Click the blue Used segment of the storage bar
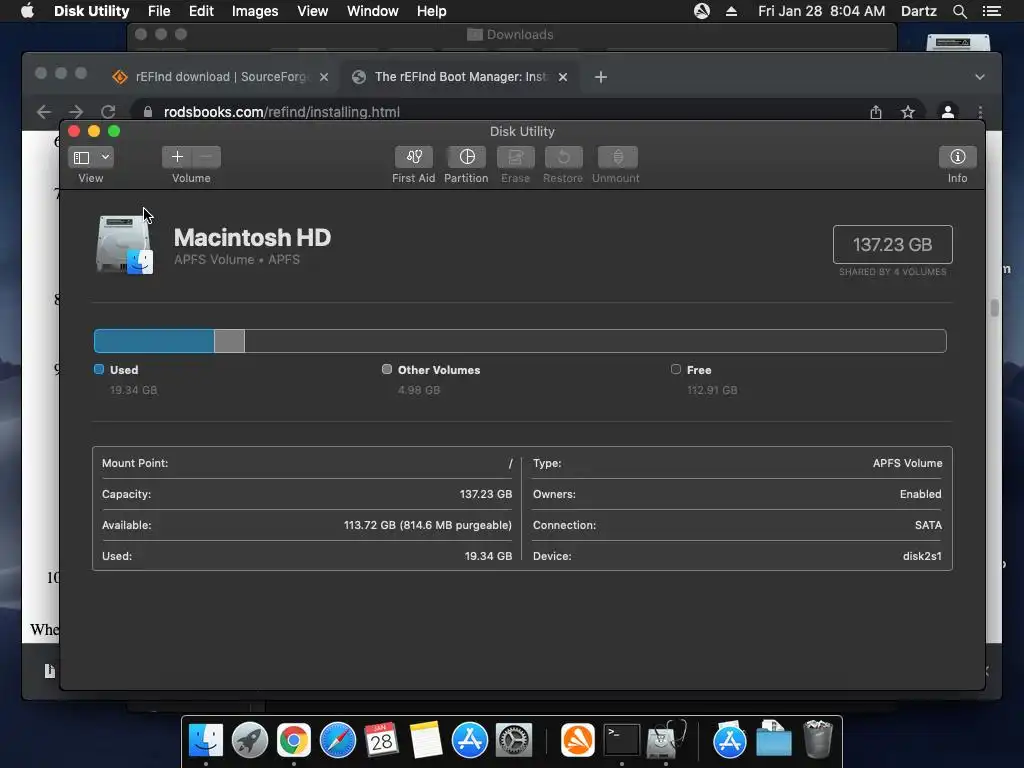 tap(154, 341)
